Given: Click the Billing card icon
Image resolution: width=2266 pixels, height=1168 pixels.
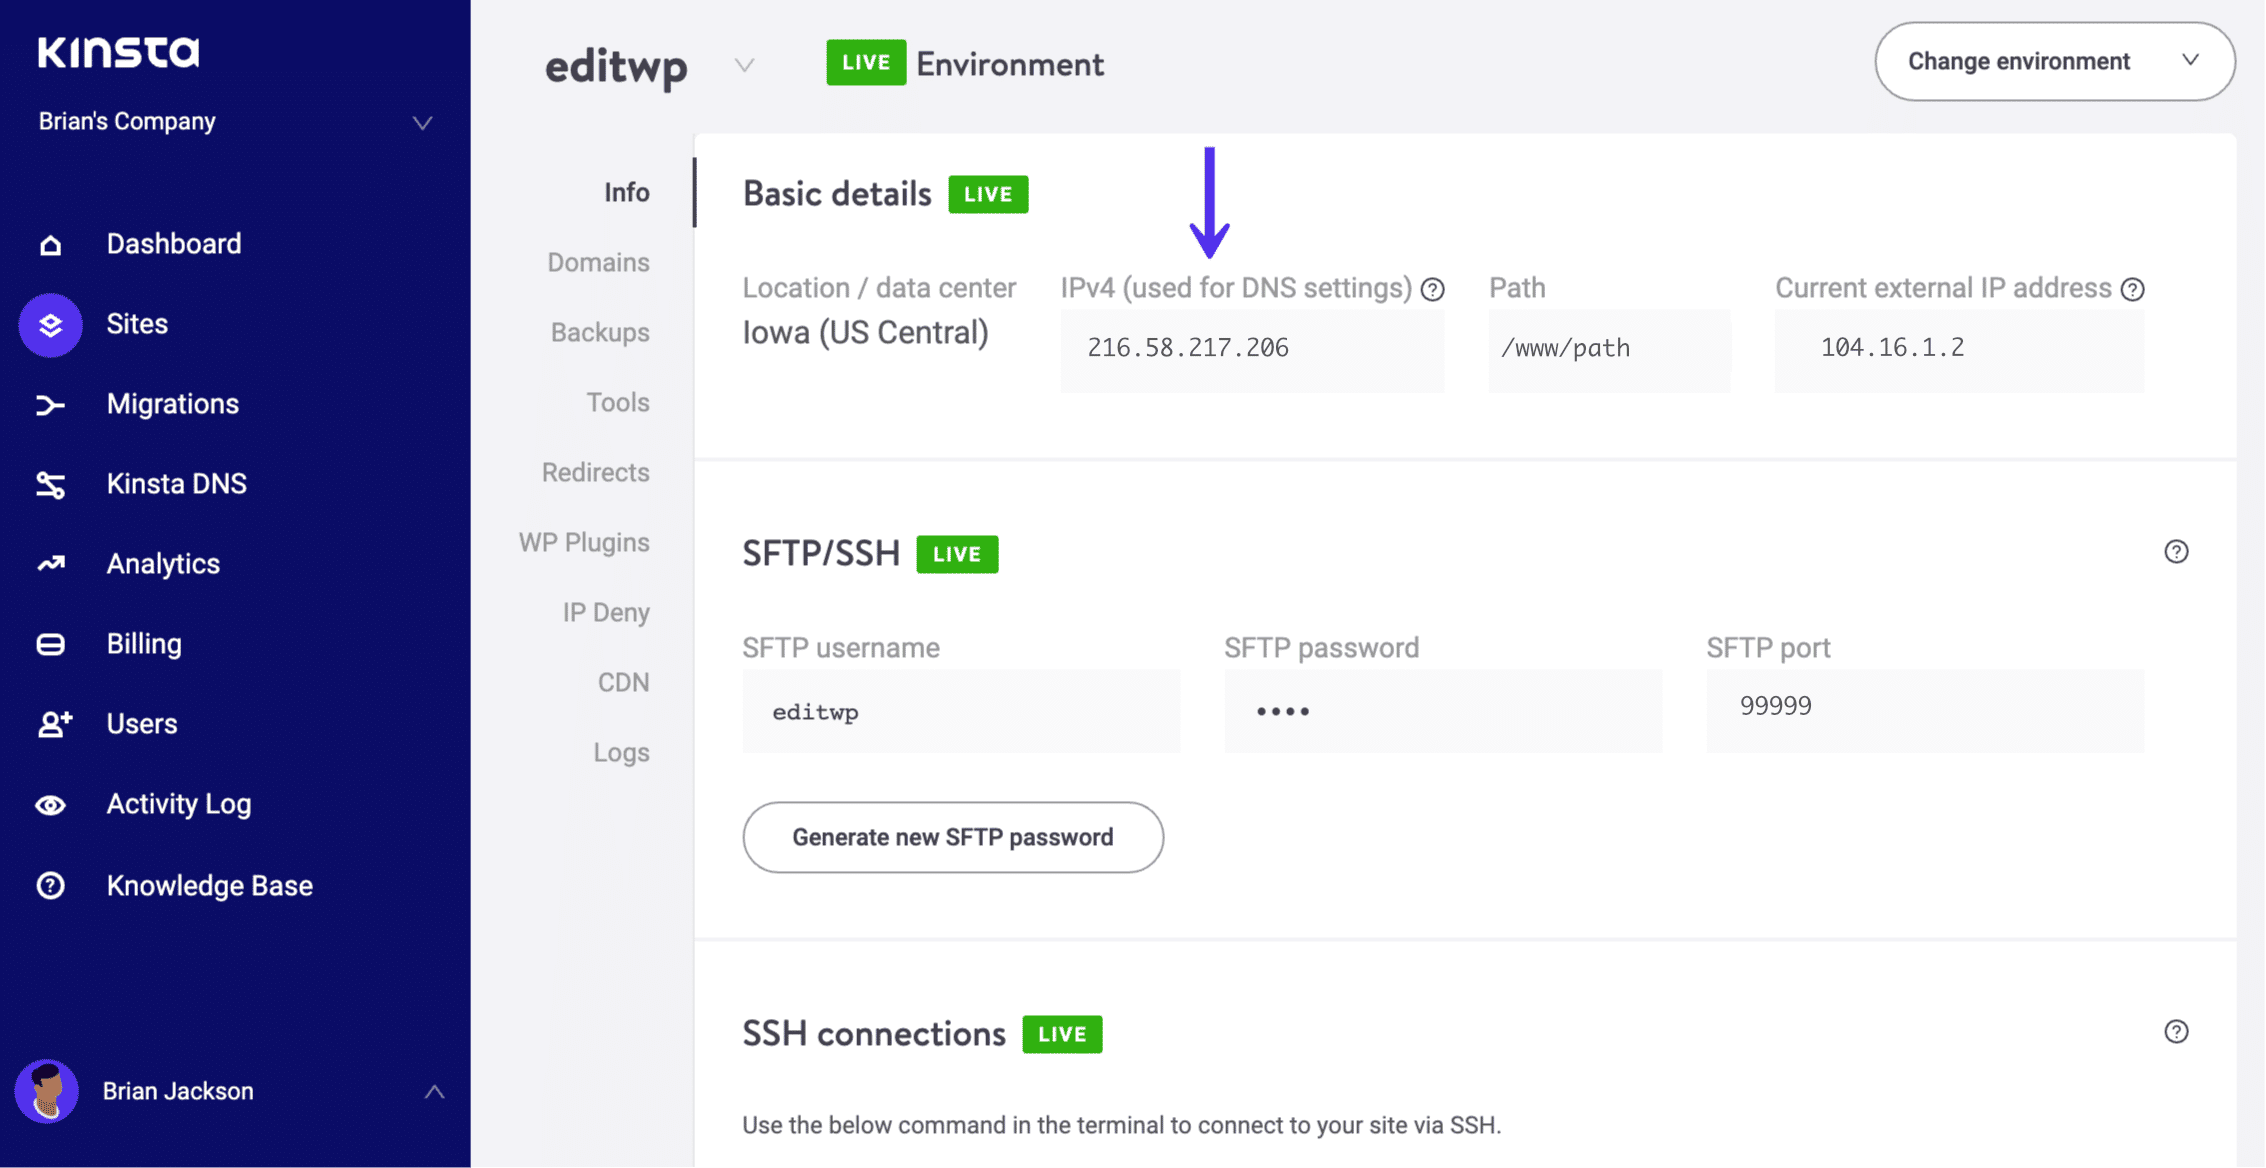Looking at the screenshot, I should pos(50,645).
